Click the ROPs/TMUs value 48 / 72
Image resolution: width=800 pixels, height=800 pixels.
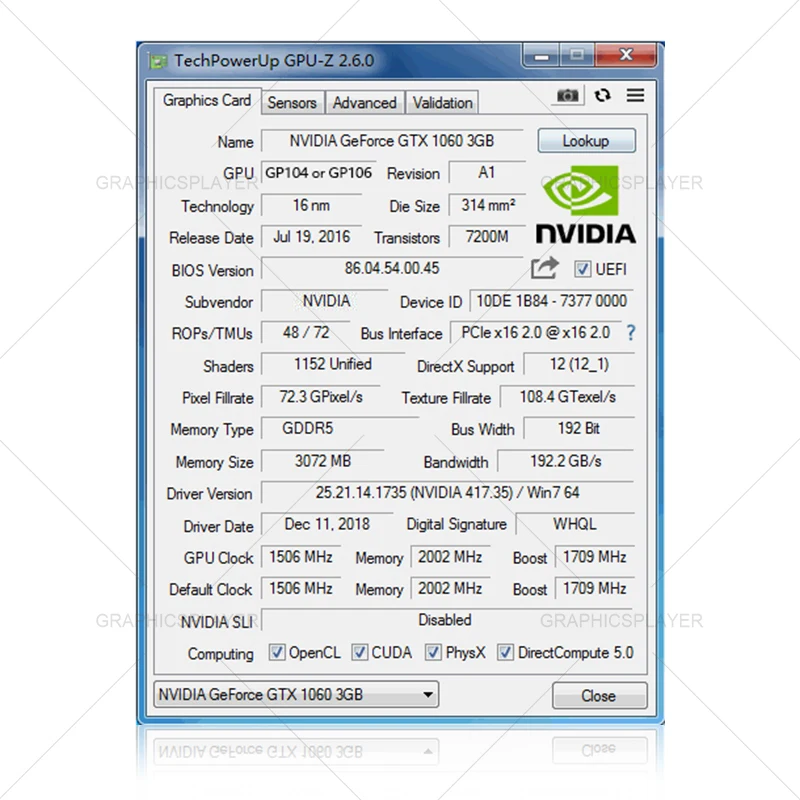click(x=306, y=333)
